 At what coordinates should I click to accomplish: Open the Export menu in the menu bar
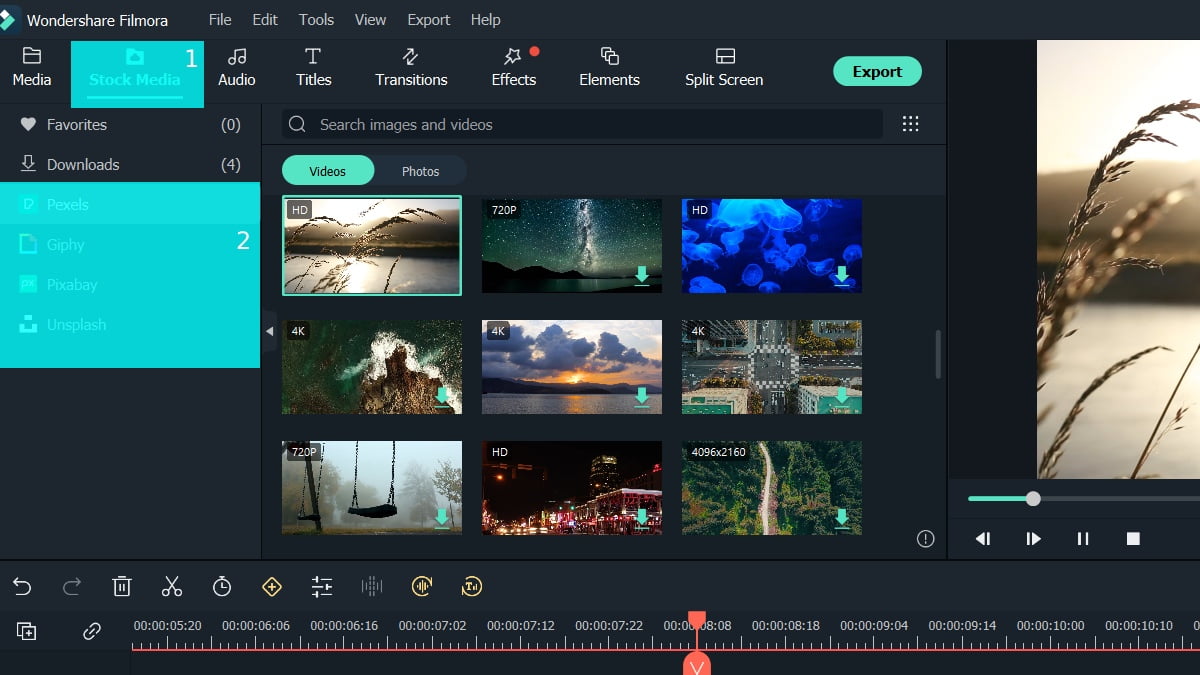(x=428, y=19)
